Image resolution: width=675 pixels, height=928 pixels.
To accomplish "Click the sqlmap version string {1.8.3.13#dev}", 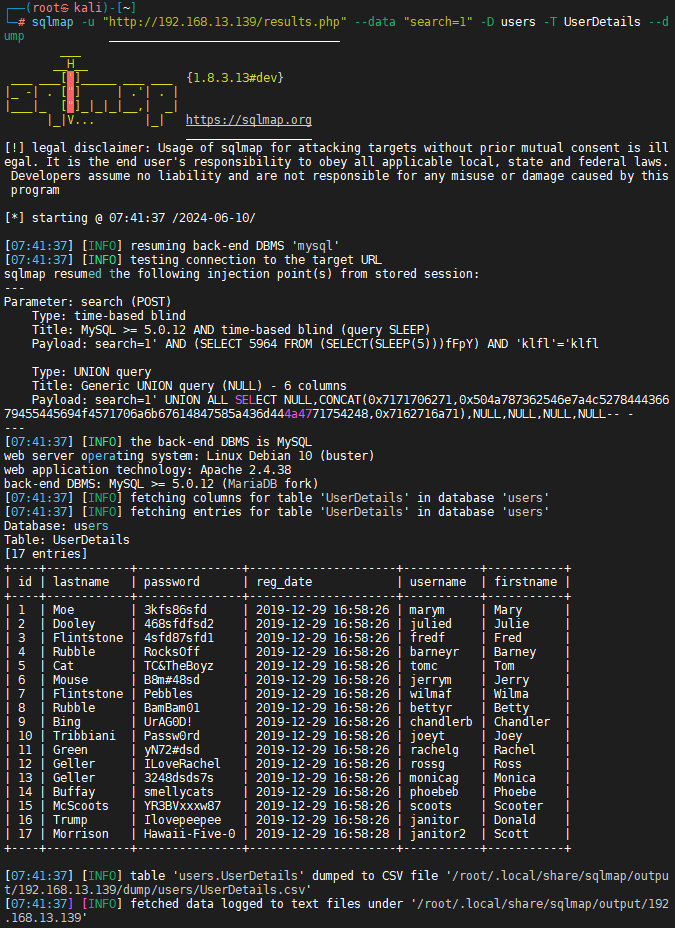I will coord(235,78).
